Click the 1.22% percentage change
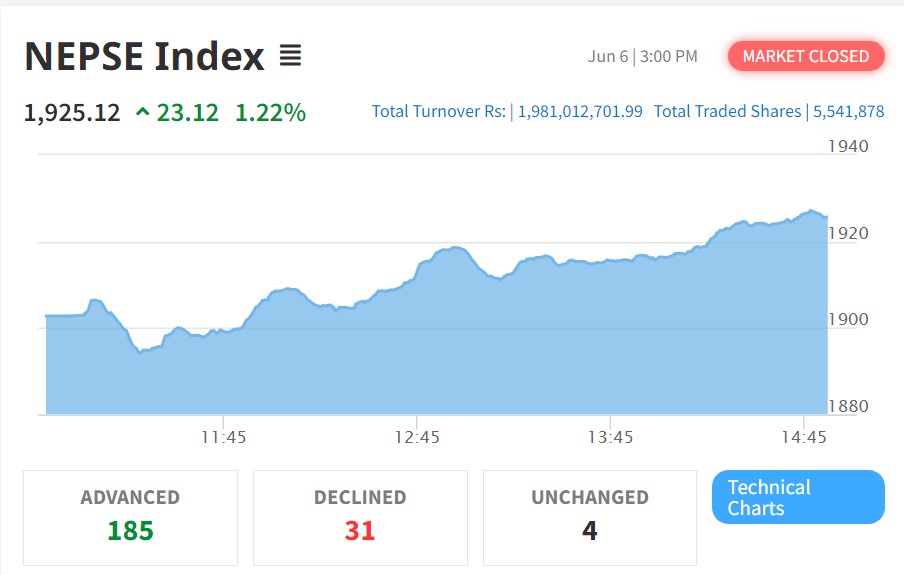904x575 pixels. (270, 113)
